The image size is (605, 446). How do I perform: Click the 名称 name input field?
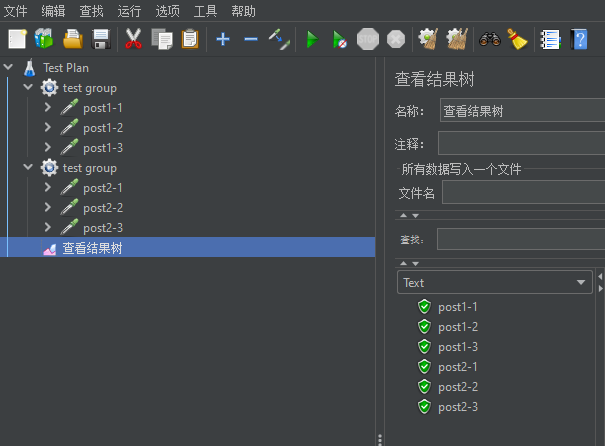click(x=522, y=110)
